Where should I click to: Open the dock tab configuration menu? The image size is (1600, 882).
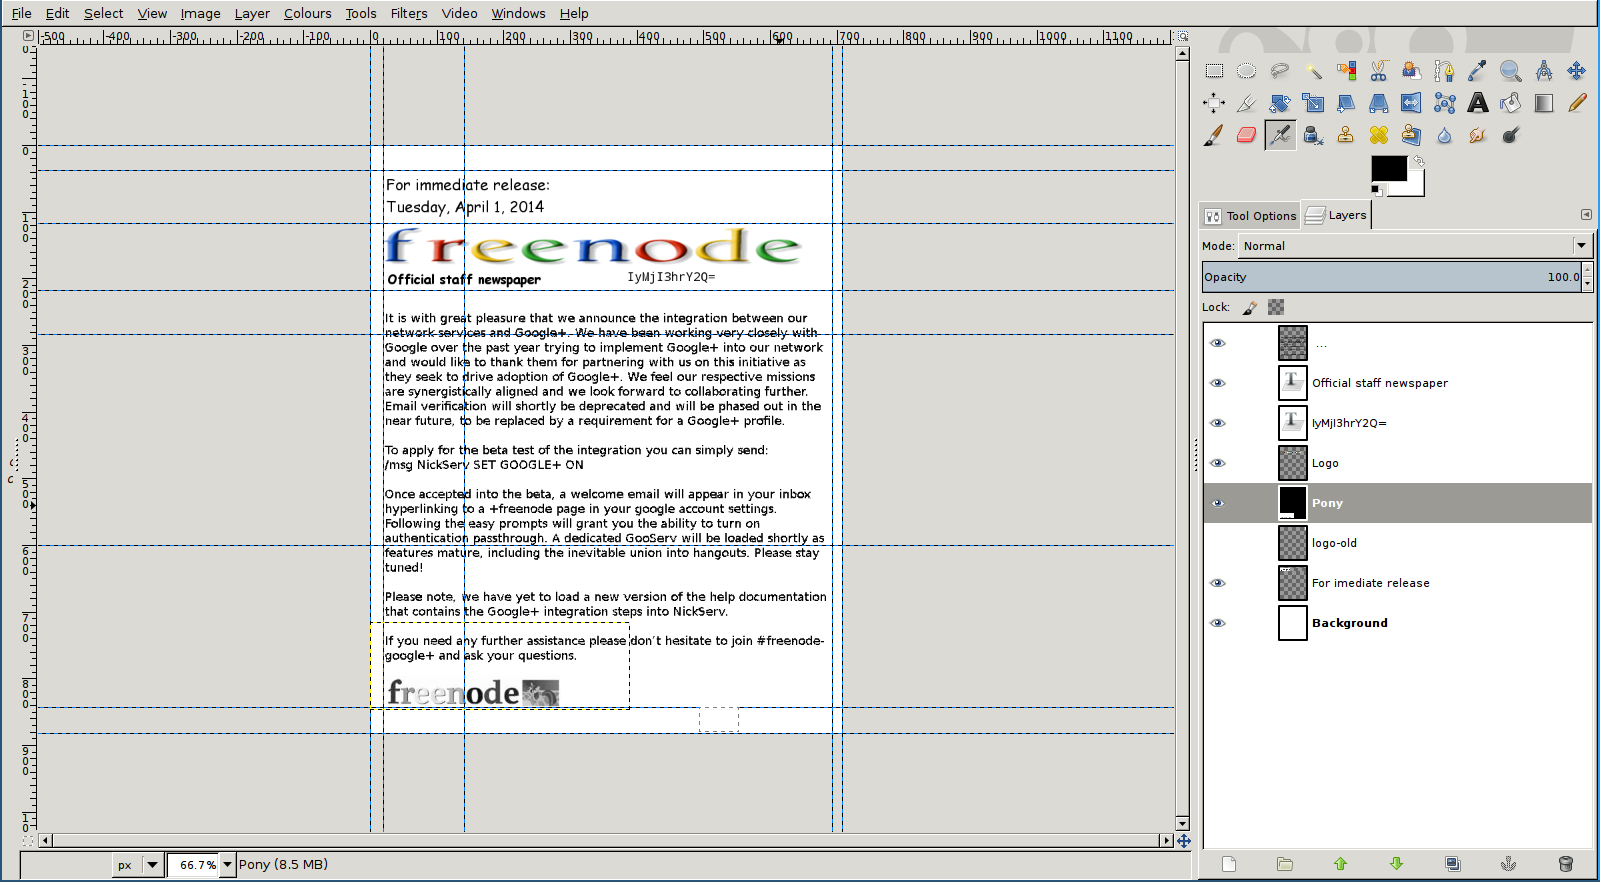(x=1586, y=215)
